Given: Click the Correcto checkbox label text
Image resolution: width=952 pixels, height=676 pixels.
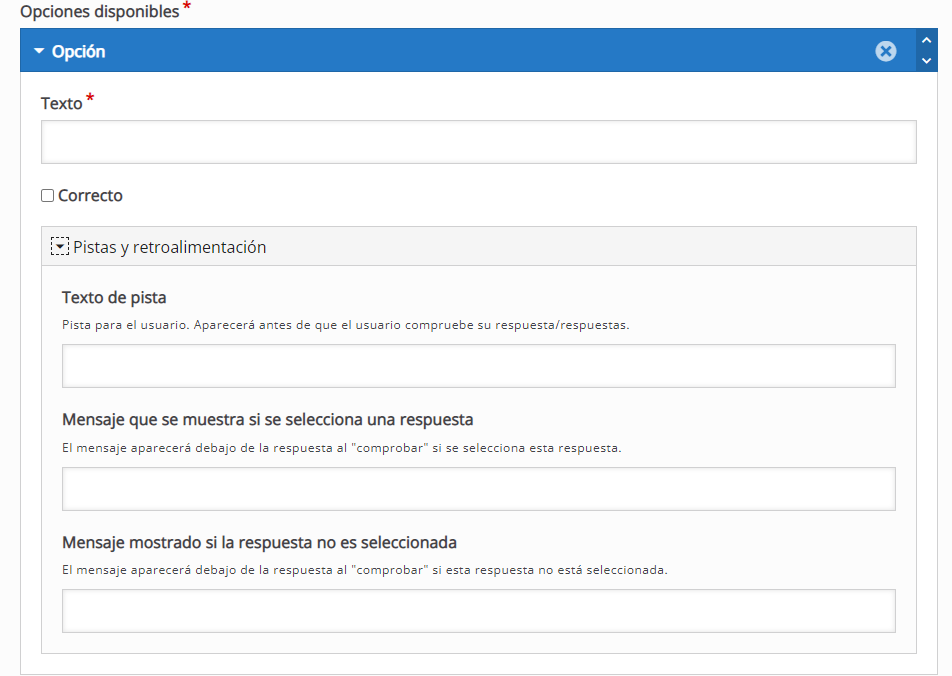Looking at the screenshot, I should click(x=90, y=196).
